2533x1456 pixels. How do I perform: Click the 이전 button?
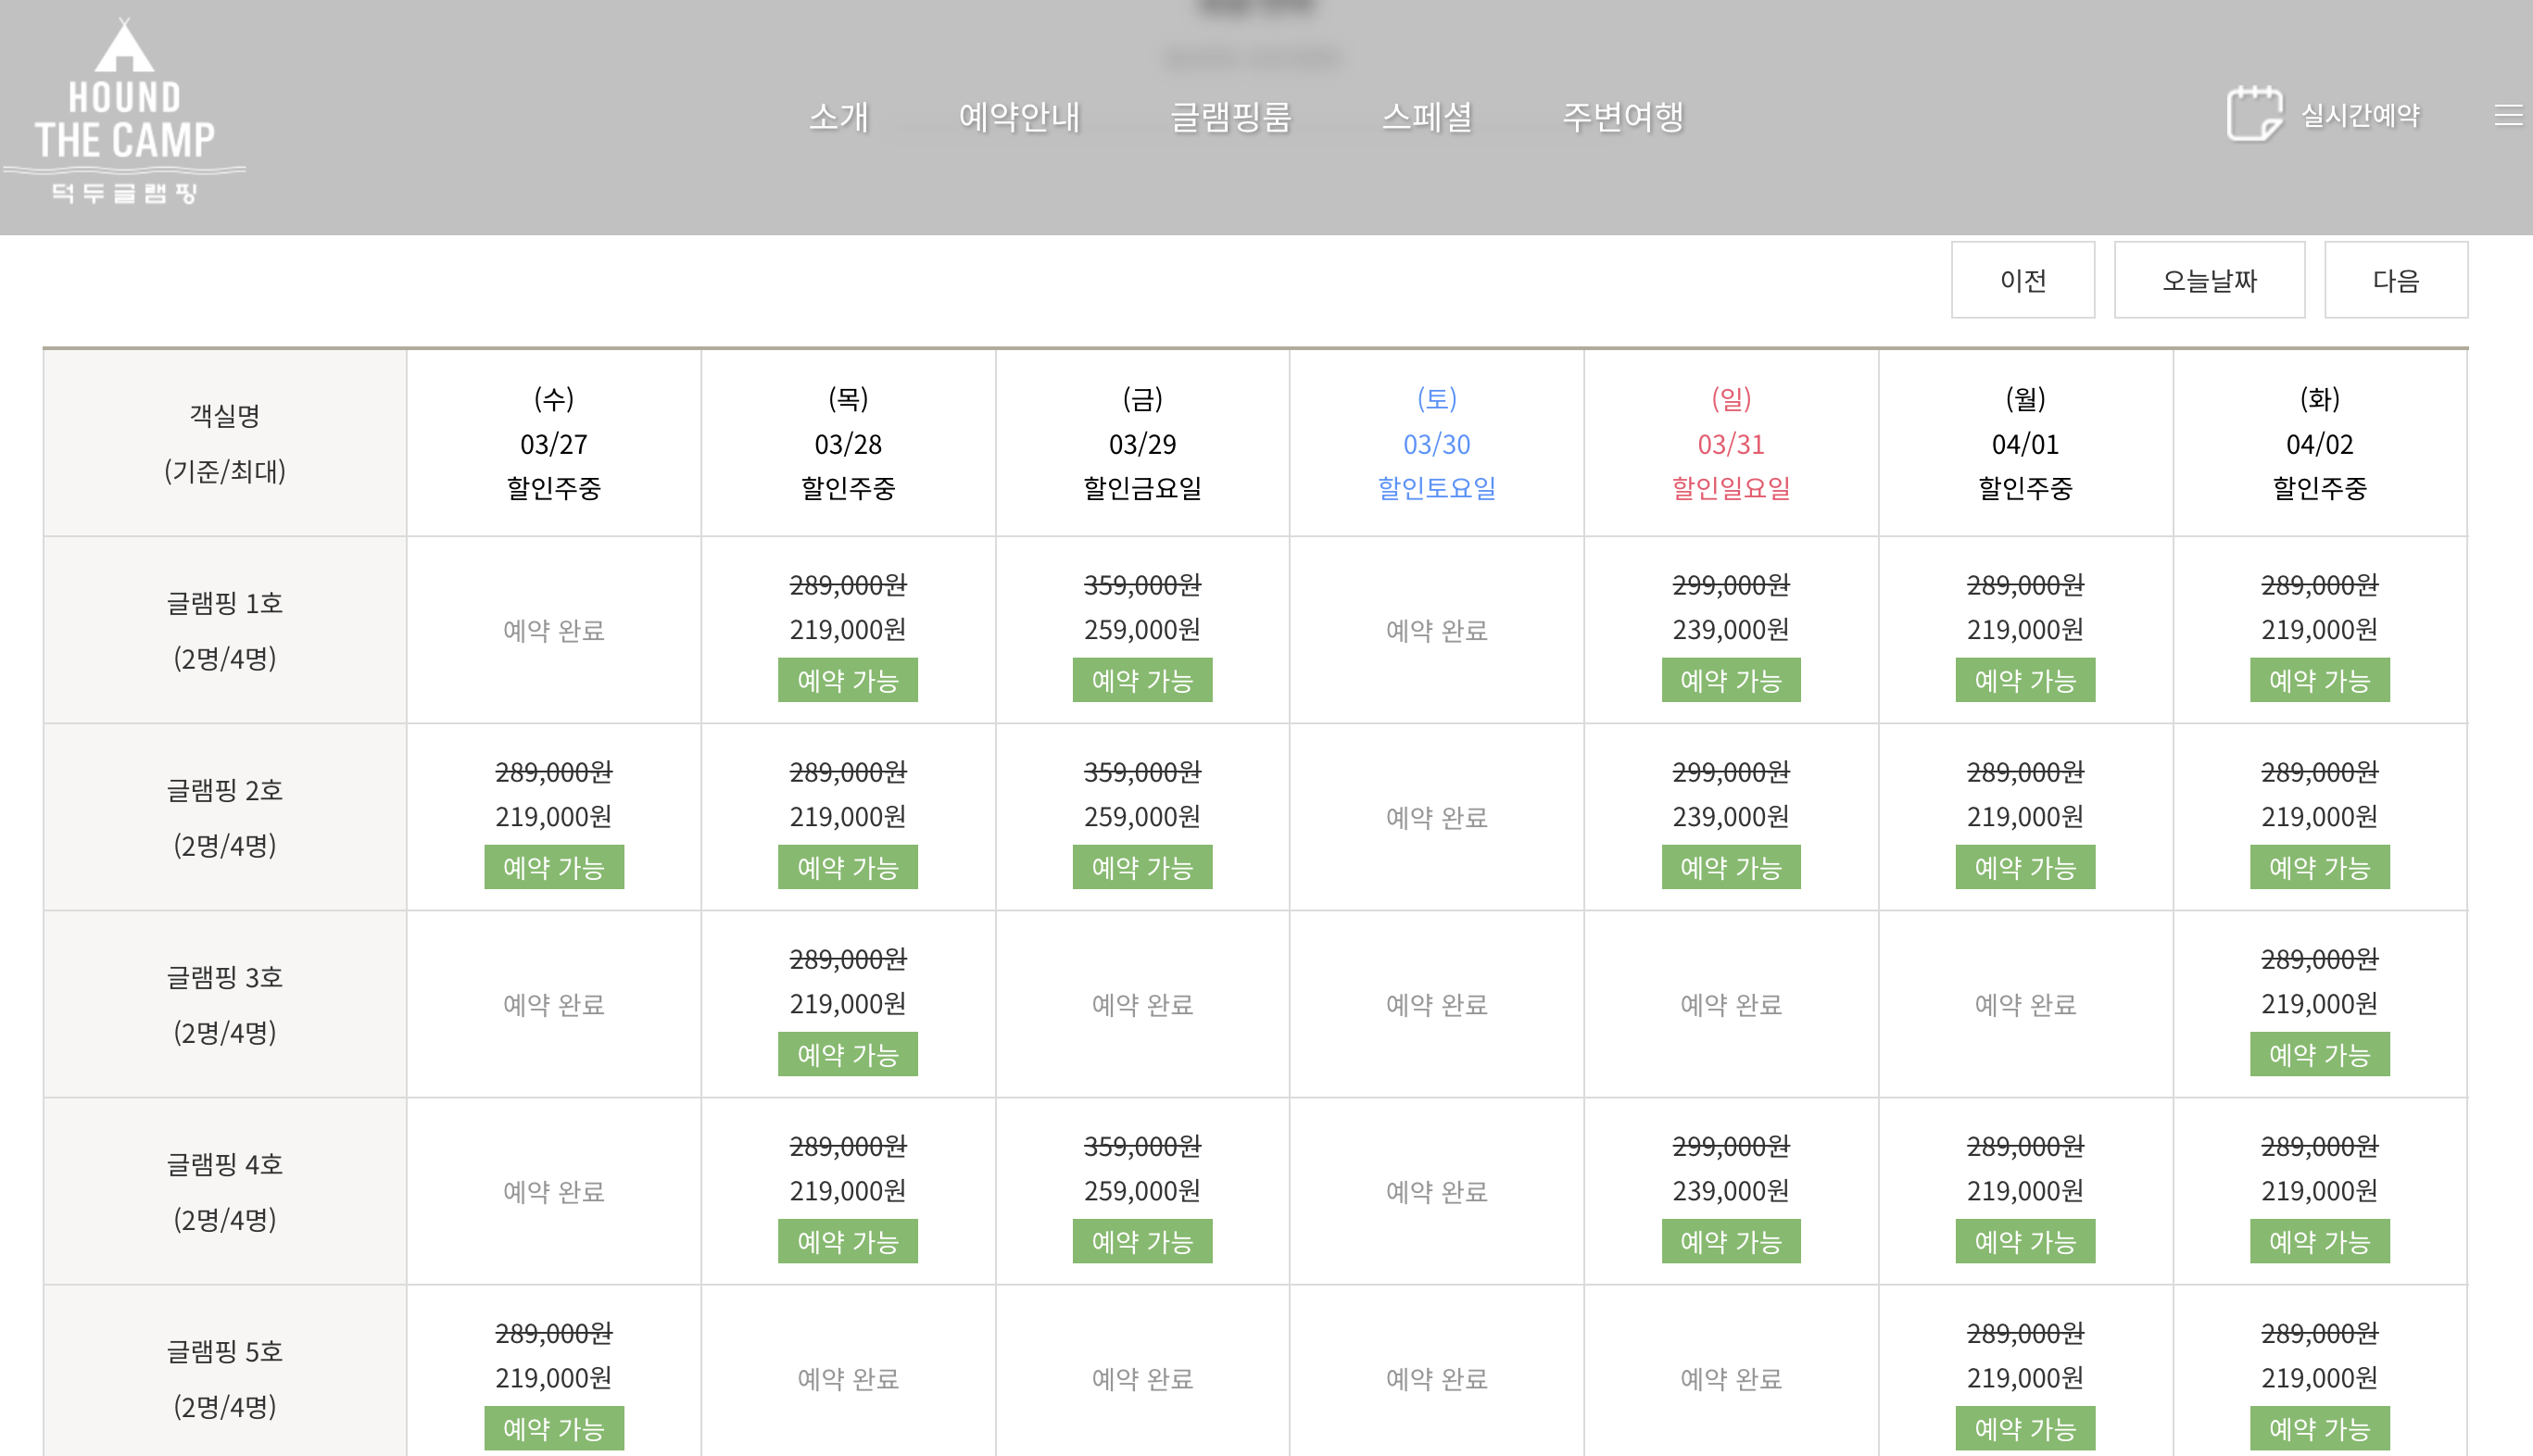pyautogui.click(x=2022, y=280)
